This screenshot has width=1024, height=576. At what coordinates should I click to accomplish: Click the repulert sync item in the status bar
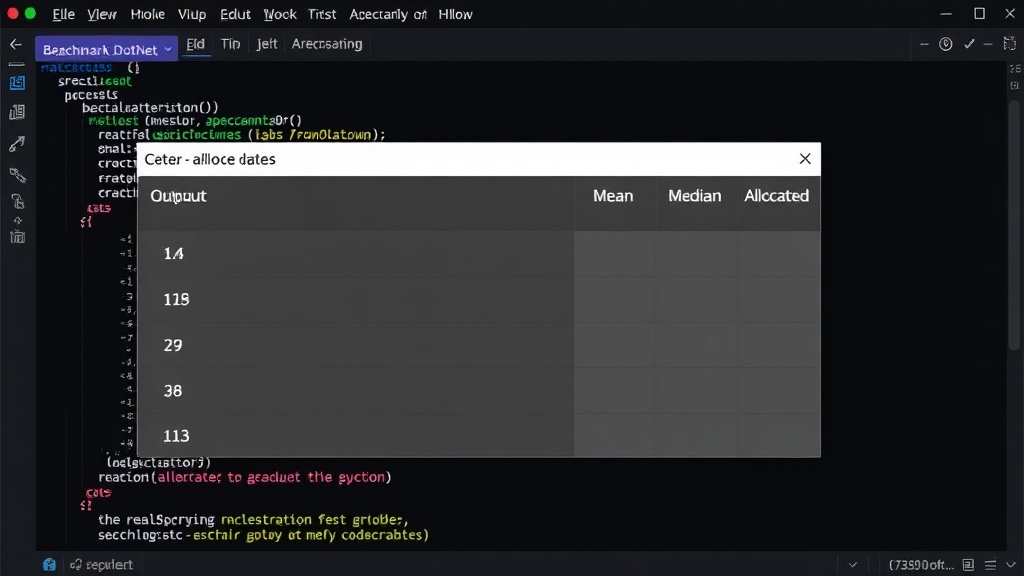tap(101, 564)
